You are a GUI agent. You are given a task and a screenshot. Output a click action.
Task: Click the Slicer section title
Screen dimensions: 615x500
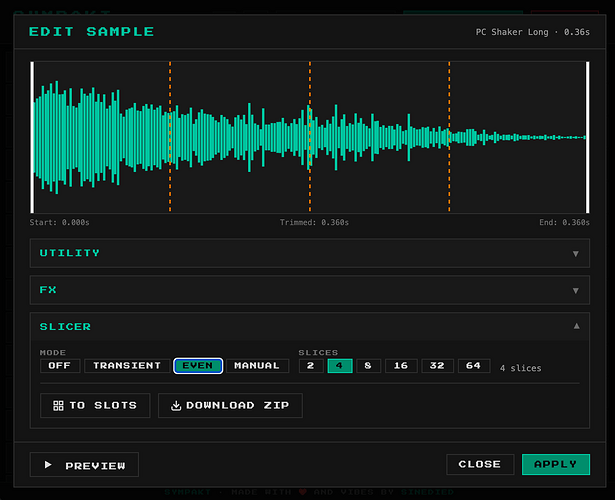[65, 327]
